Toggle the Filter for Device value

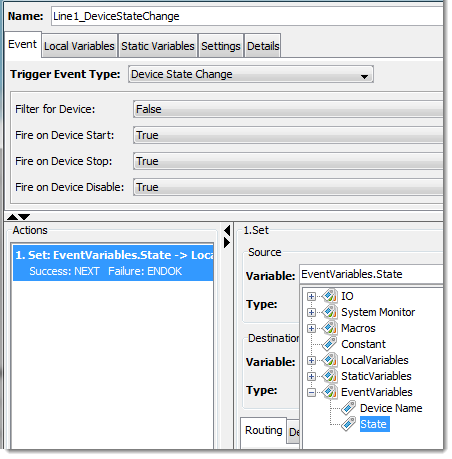pyautogui.click(x=288, y=109)
